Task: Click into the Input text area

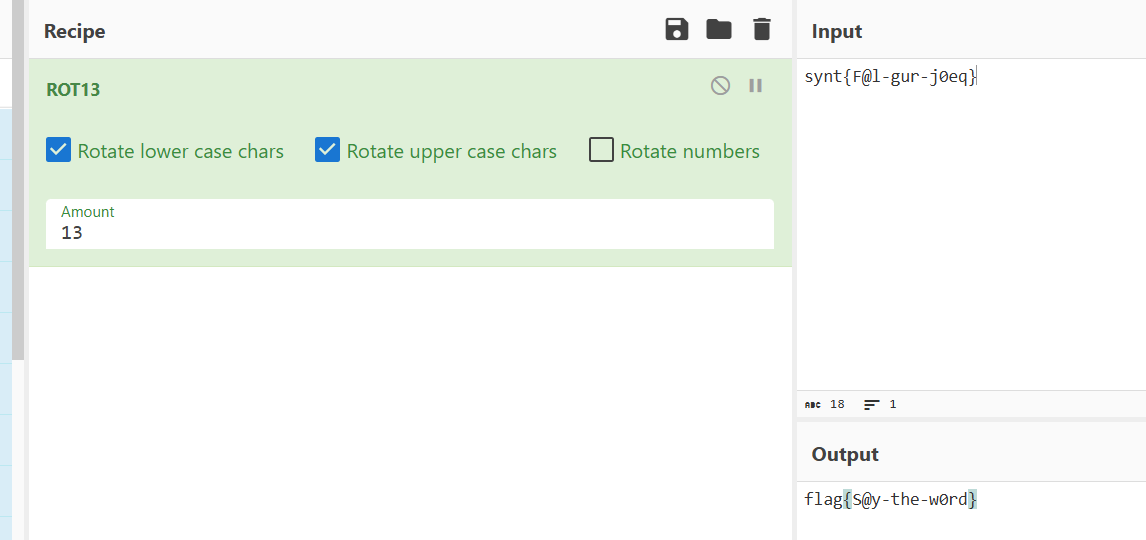Action: pyautogui.click(x=970, y=230)
